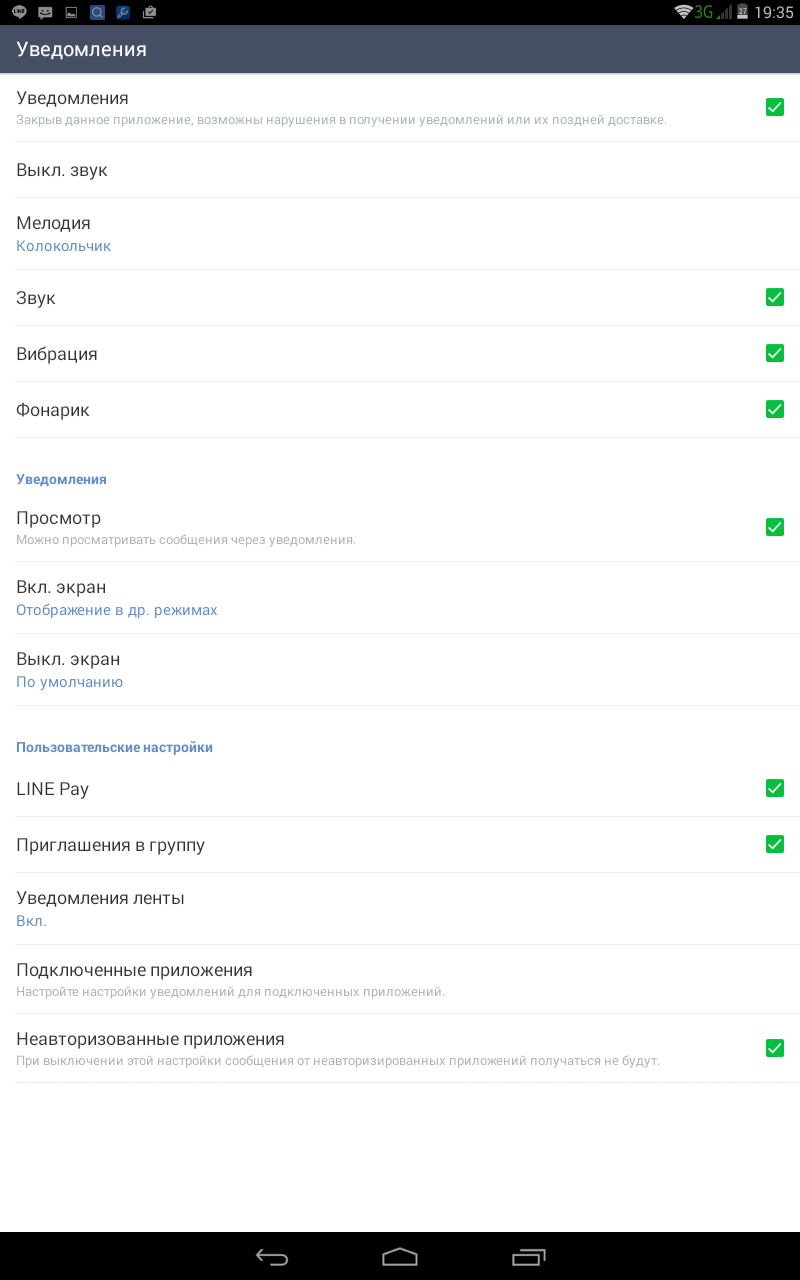Uncheck the top Уведомления checkbox
This screenshot has height=1280, width=800.
775,107
